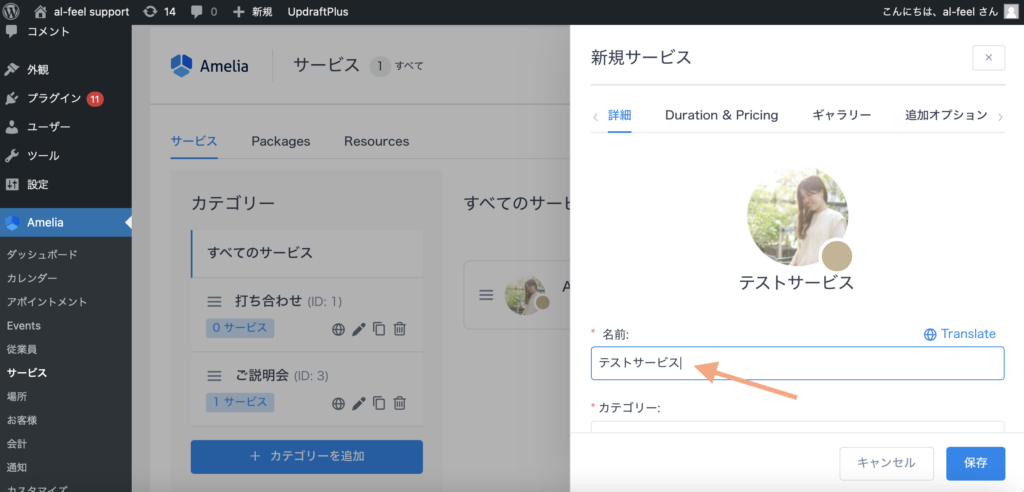Open プラグイン in the sidebar menu

point(54,98)
